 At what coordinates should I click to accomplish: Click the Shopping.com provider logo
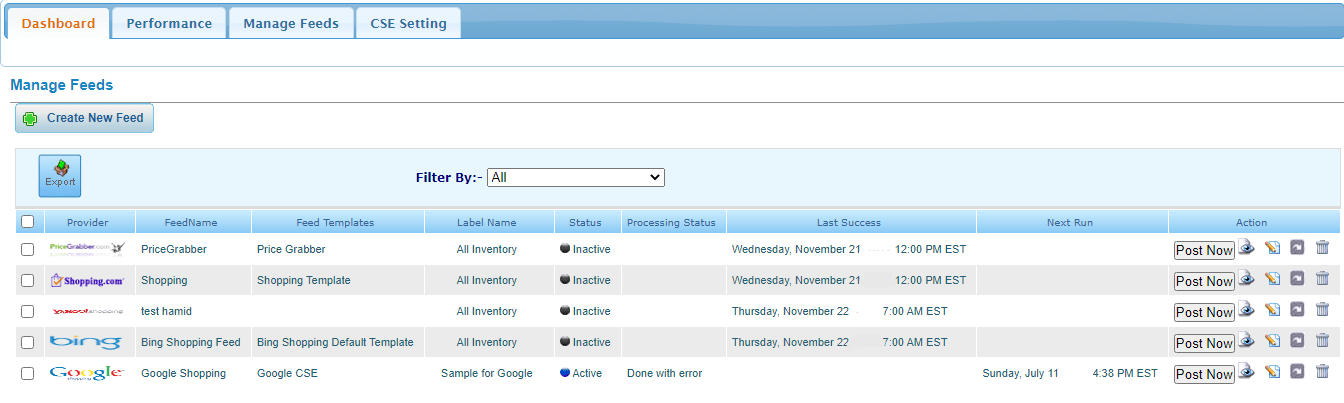[x=87, y=280]
